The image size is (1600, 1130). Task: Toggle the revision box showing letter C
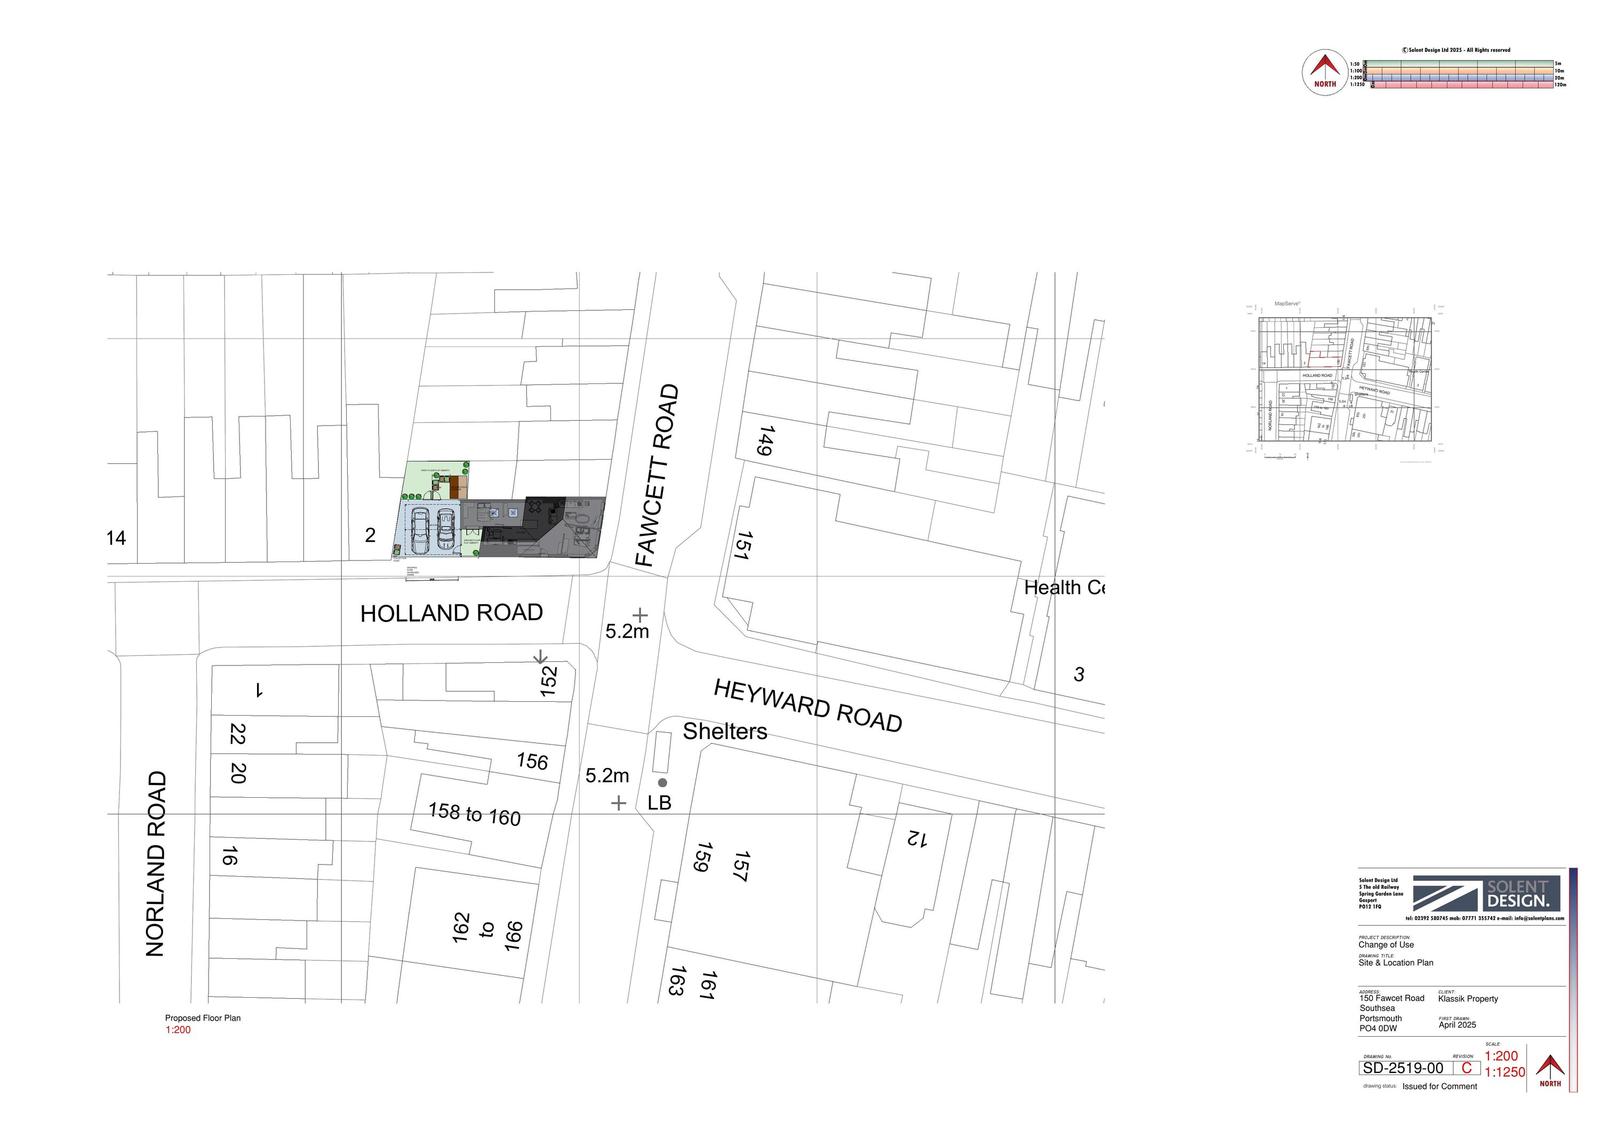(1467, 1069)
